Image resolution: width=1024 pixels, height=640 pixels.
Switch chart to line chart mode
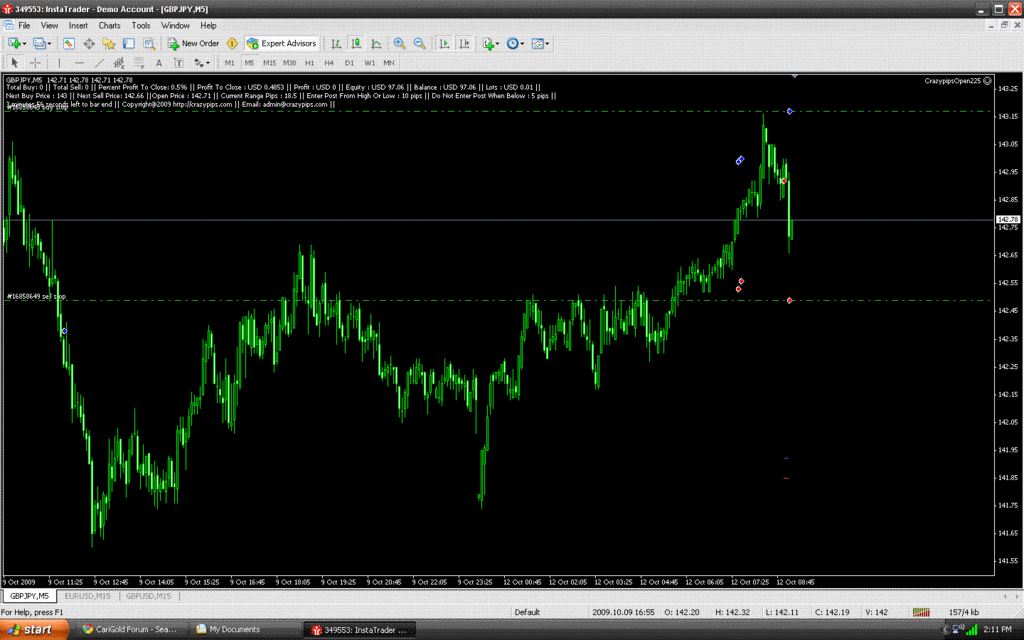pos(376,44)
